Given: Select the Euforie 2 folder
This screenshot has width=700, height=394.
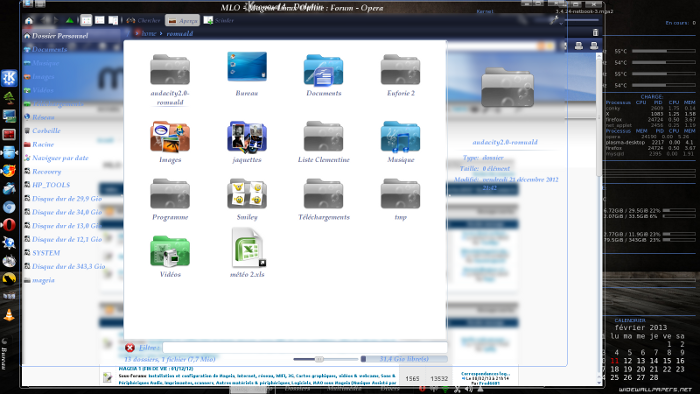Looking at the screenshot, I should [x=400, y=70].
